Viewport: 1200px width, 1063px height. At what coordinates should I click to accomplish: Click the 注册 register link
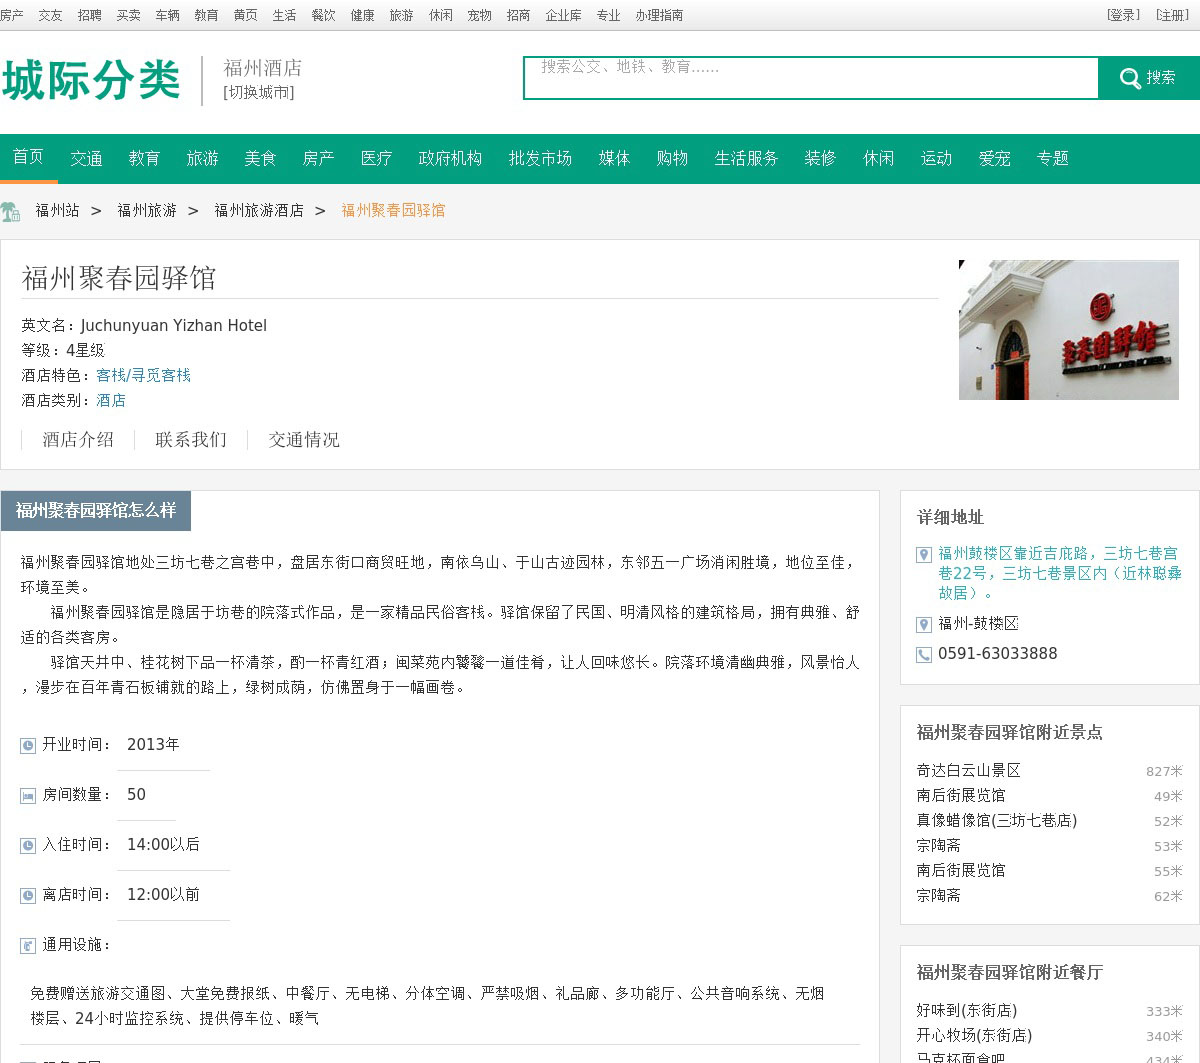tap(1173, 15)
